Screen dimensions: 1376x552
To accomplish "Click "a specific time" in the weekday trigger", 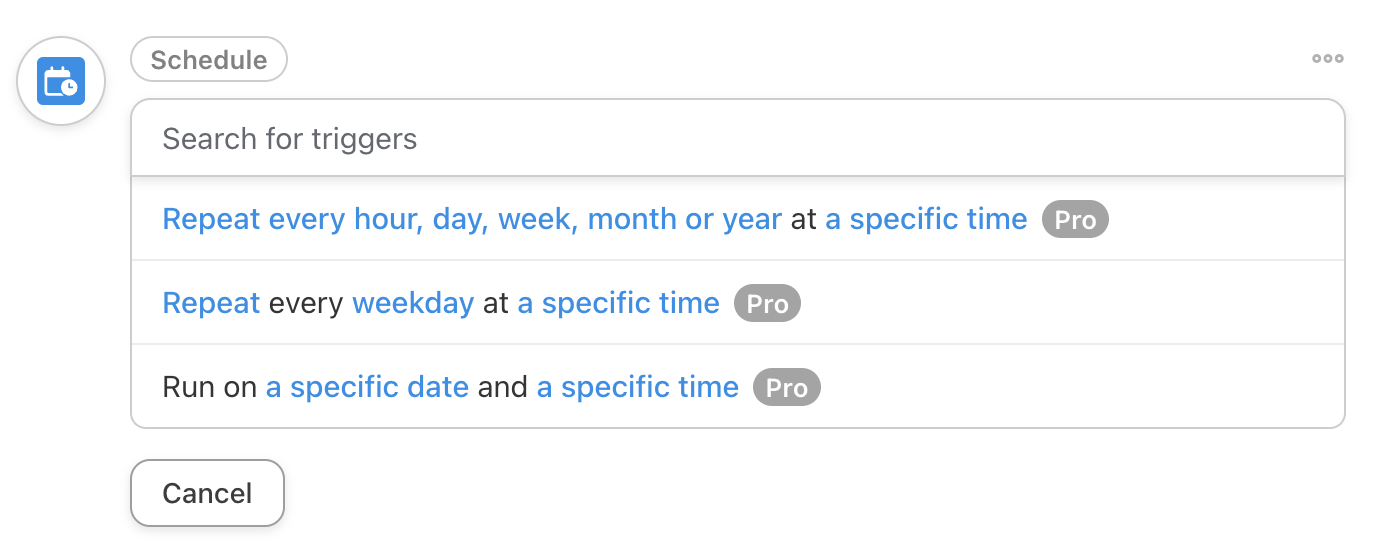I will pyautogui.click(x=618, y=304).
